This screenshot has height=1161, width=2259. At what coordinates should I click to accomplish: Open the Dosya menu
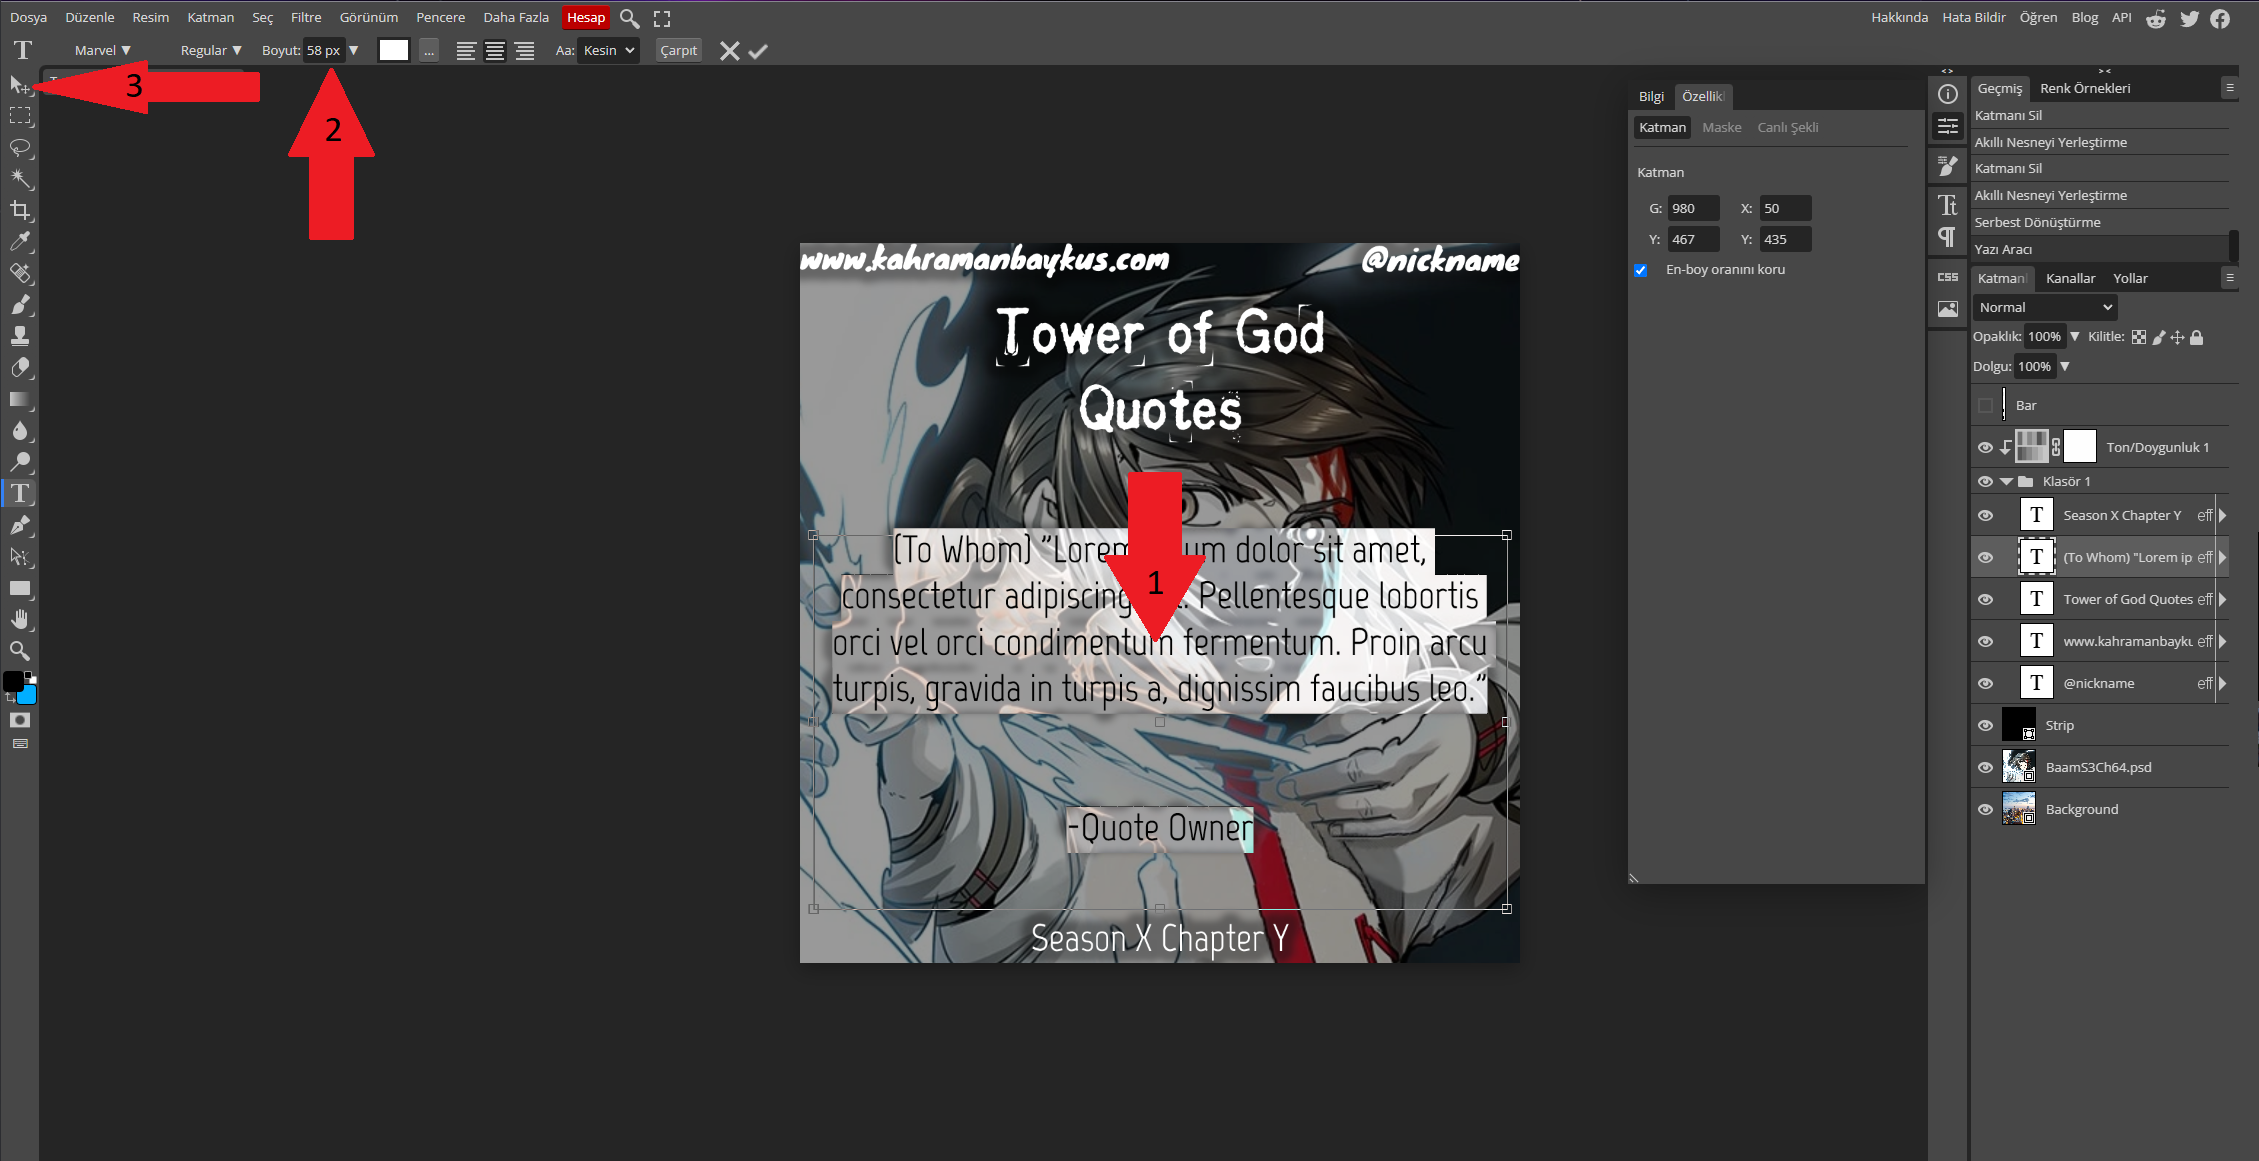(29, 17)
